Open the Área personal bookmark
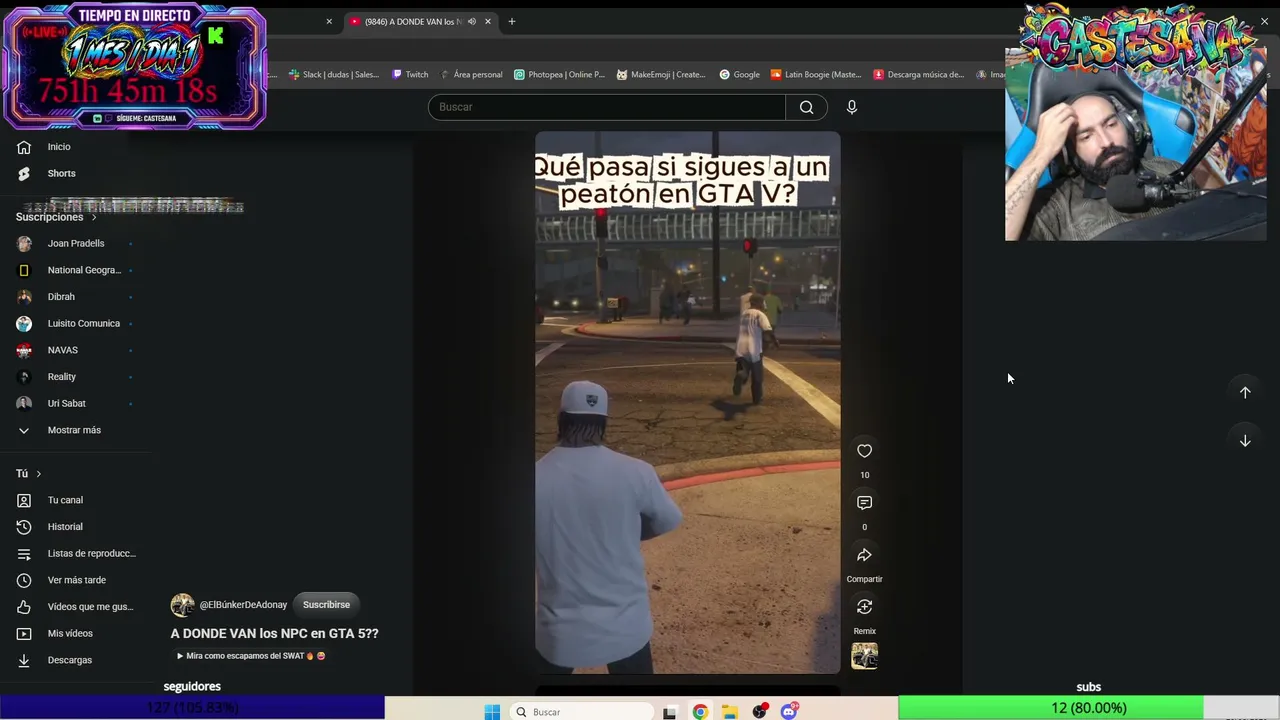This screenshot has height=720, width=1280. click(x=472, y=74)
